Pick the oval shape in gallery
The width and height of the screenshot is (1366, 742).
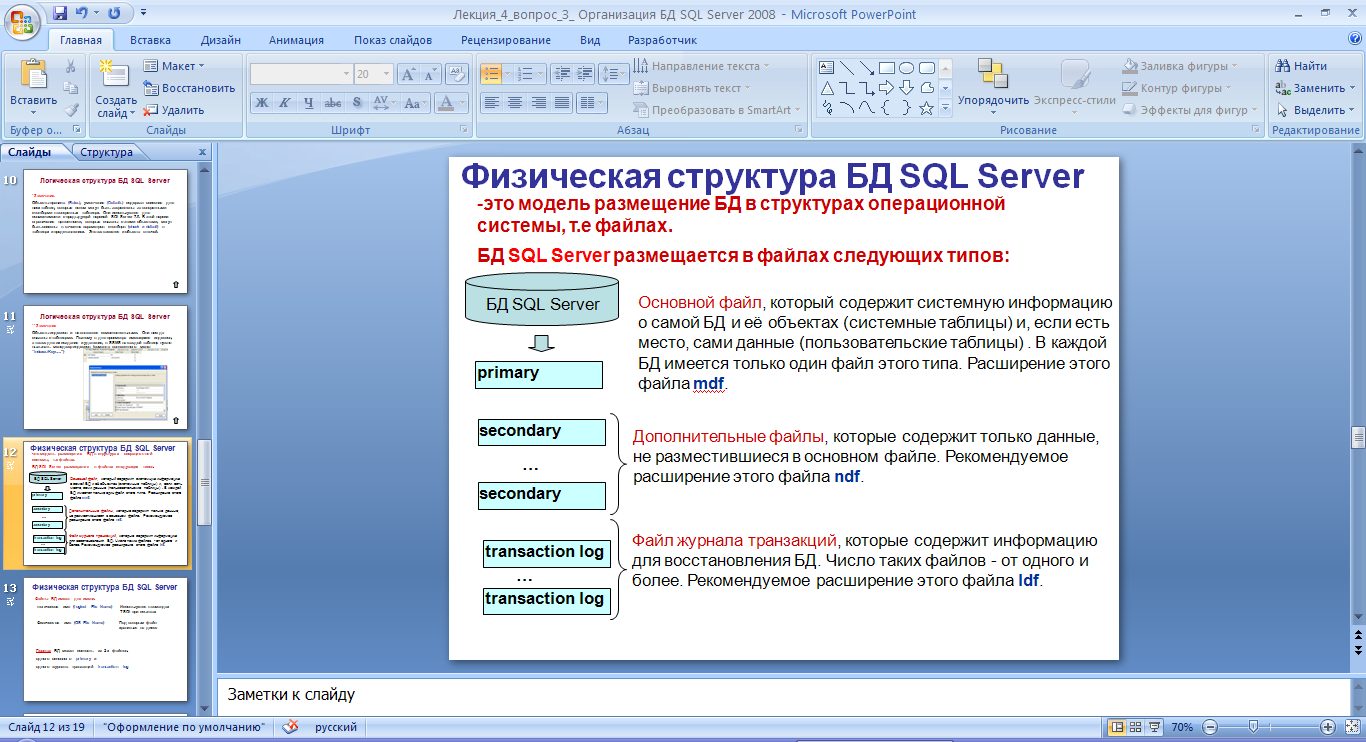coord(906,68)
